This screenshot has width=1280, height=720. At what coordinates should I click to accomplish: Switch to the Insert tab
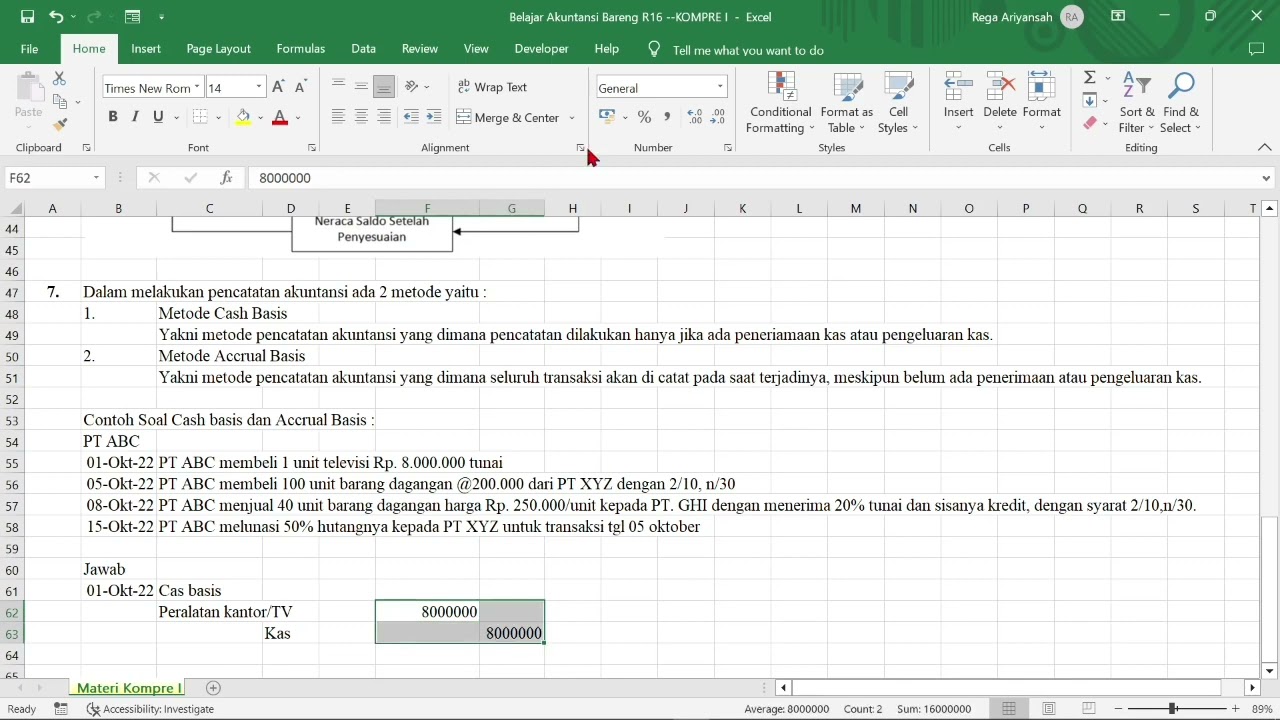(146, 49)
